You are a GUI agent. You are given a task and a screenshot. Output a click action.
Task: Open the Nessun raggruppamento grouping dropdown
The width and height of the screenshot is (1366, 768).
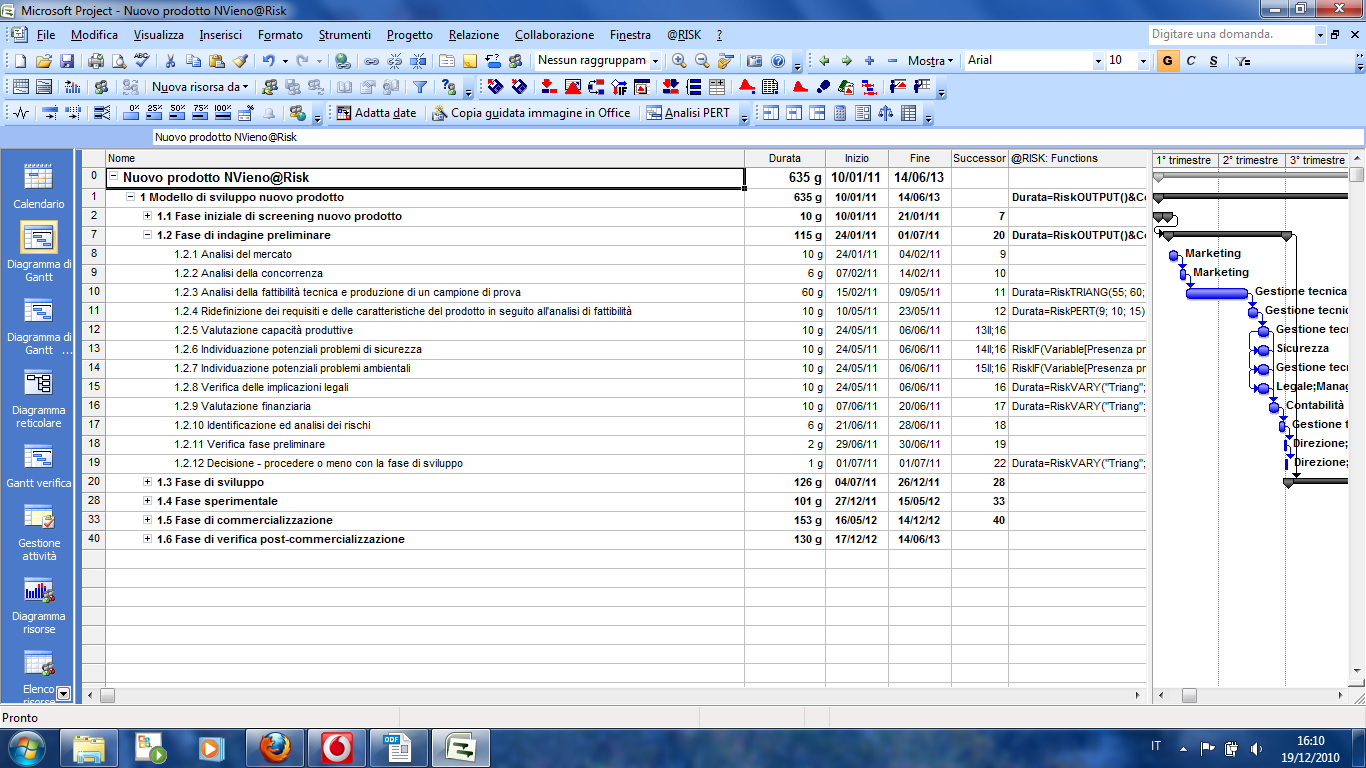click(x=655, y=61)
